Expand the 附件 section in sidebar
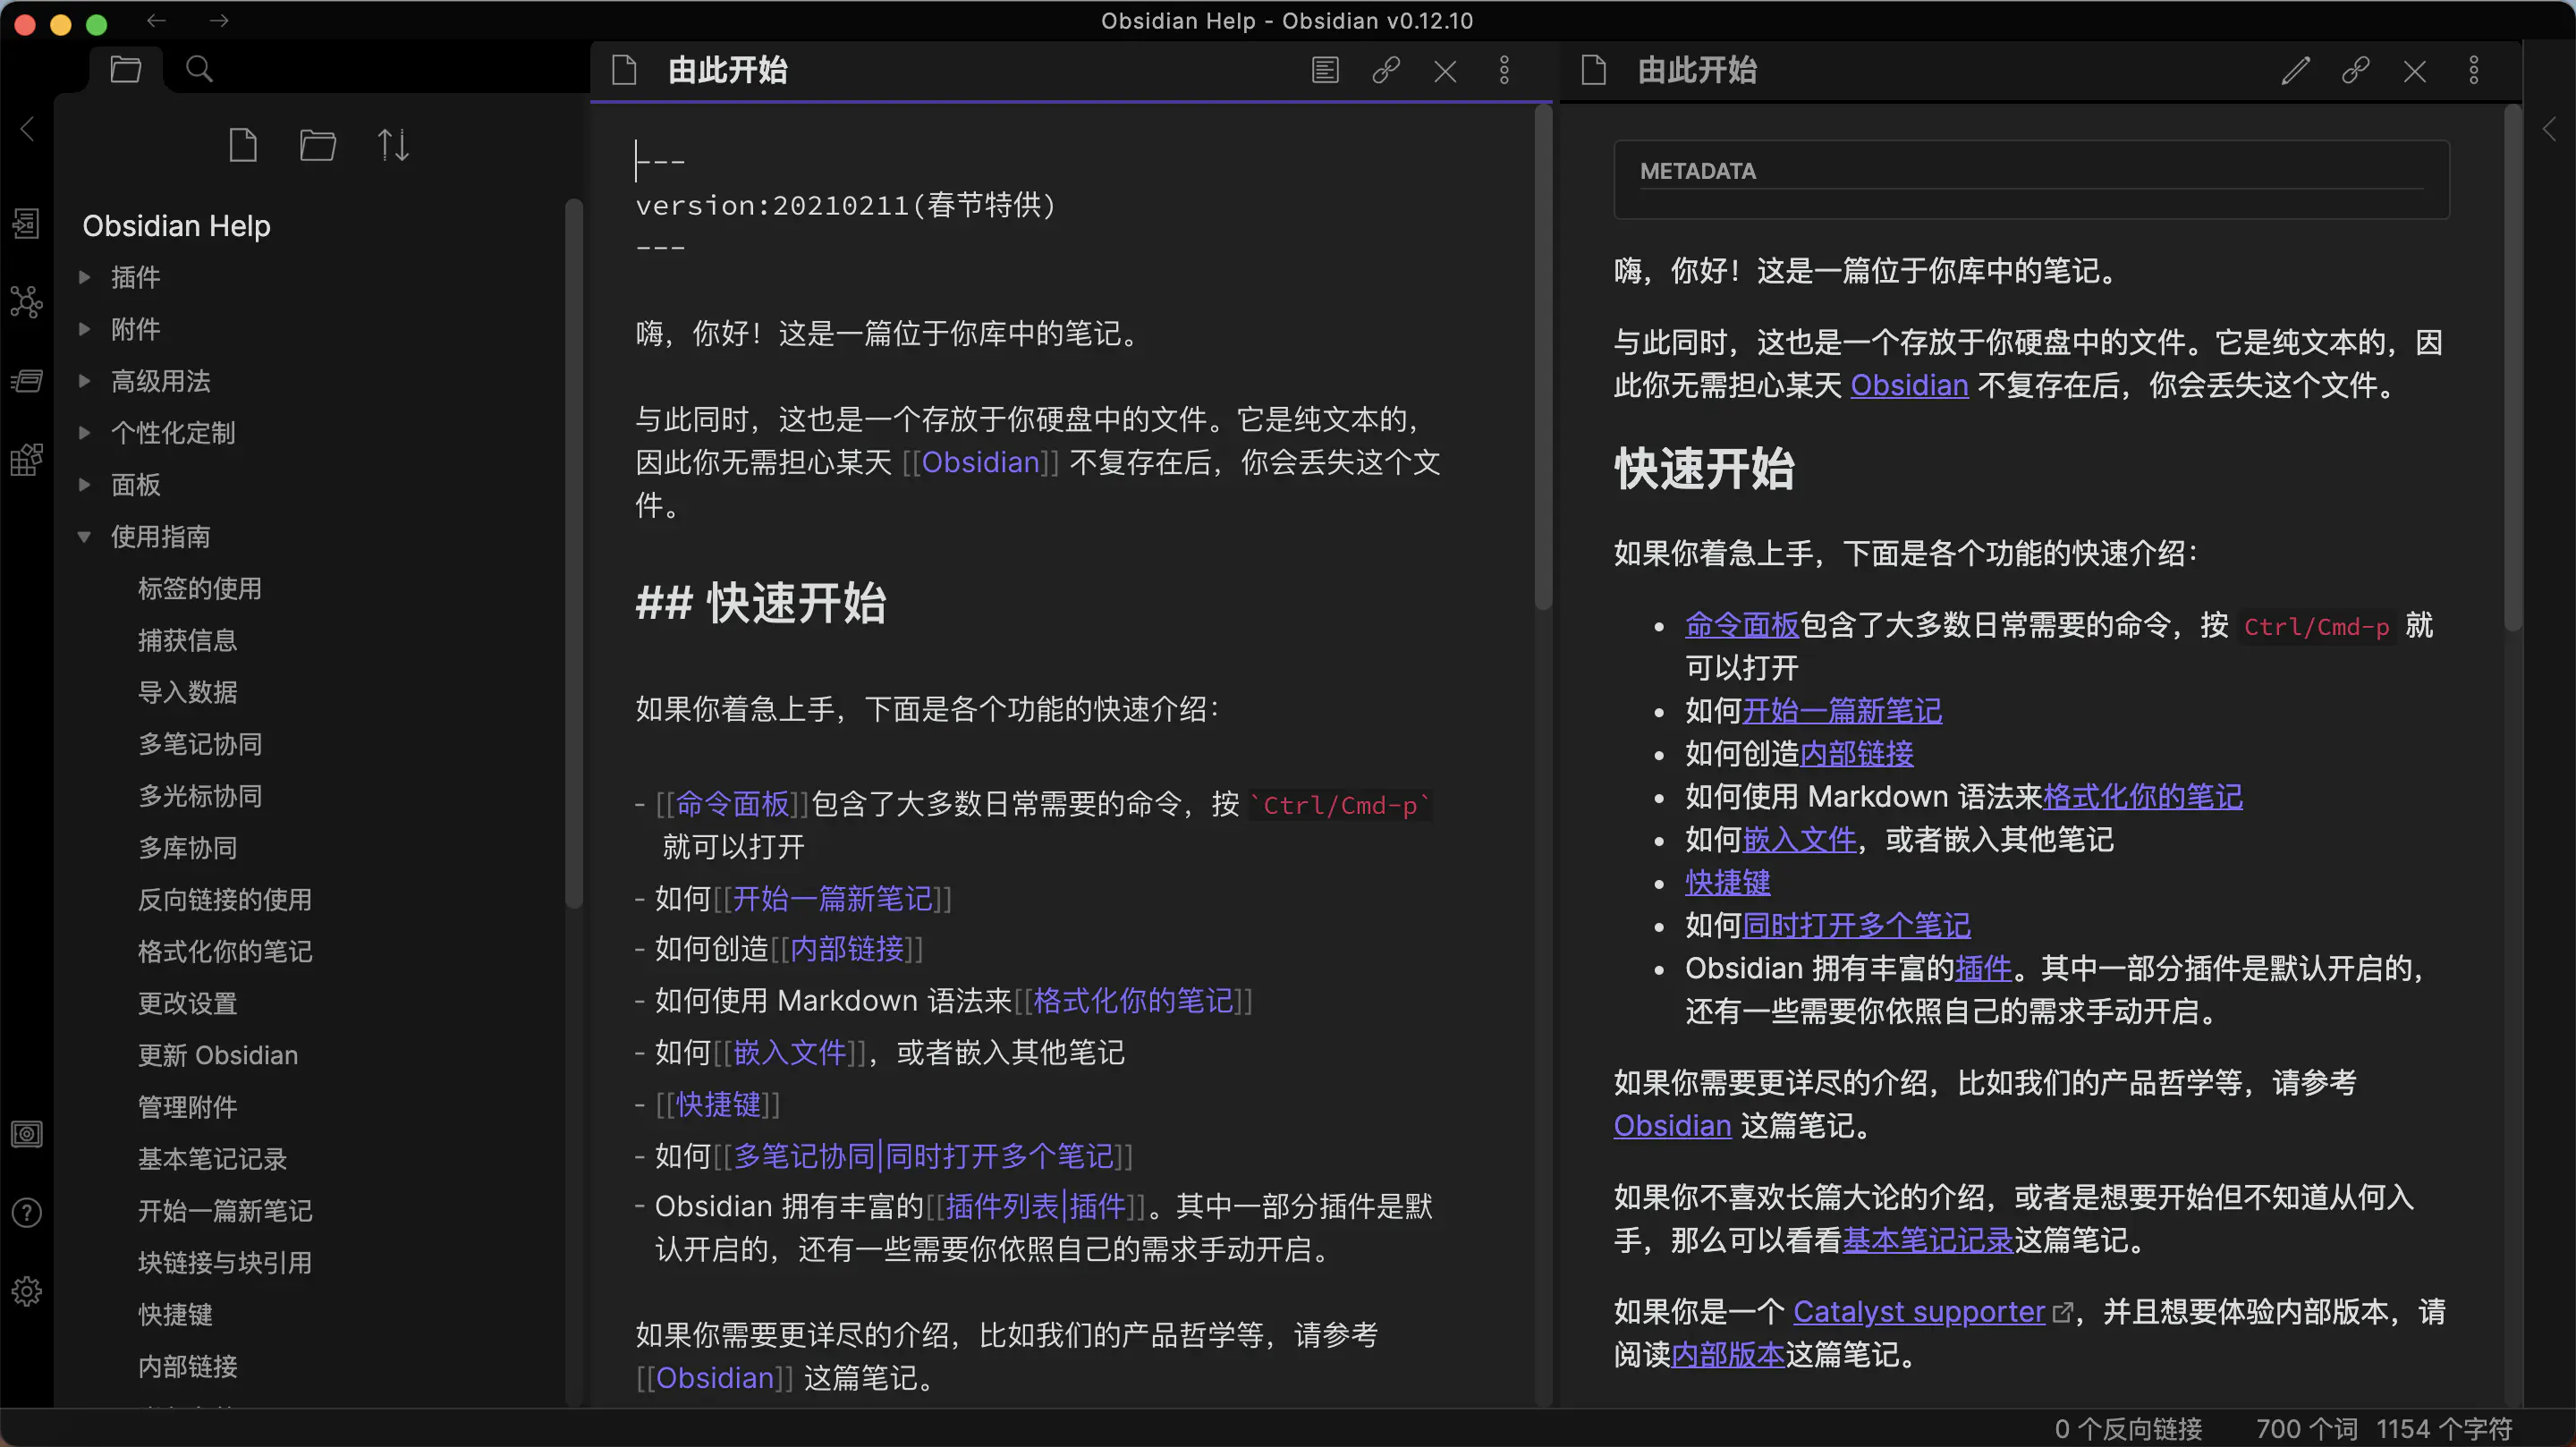2576x1447 pixels. [x=83, y=329]
